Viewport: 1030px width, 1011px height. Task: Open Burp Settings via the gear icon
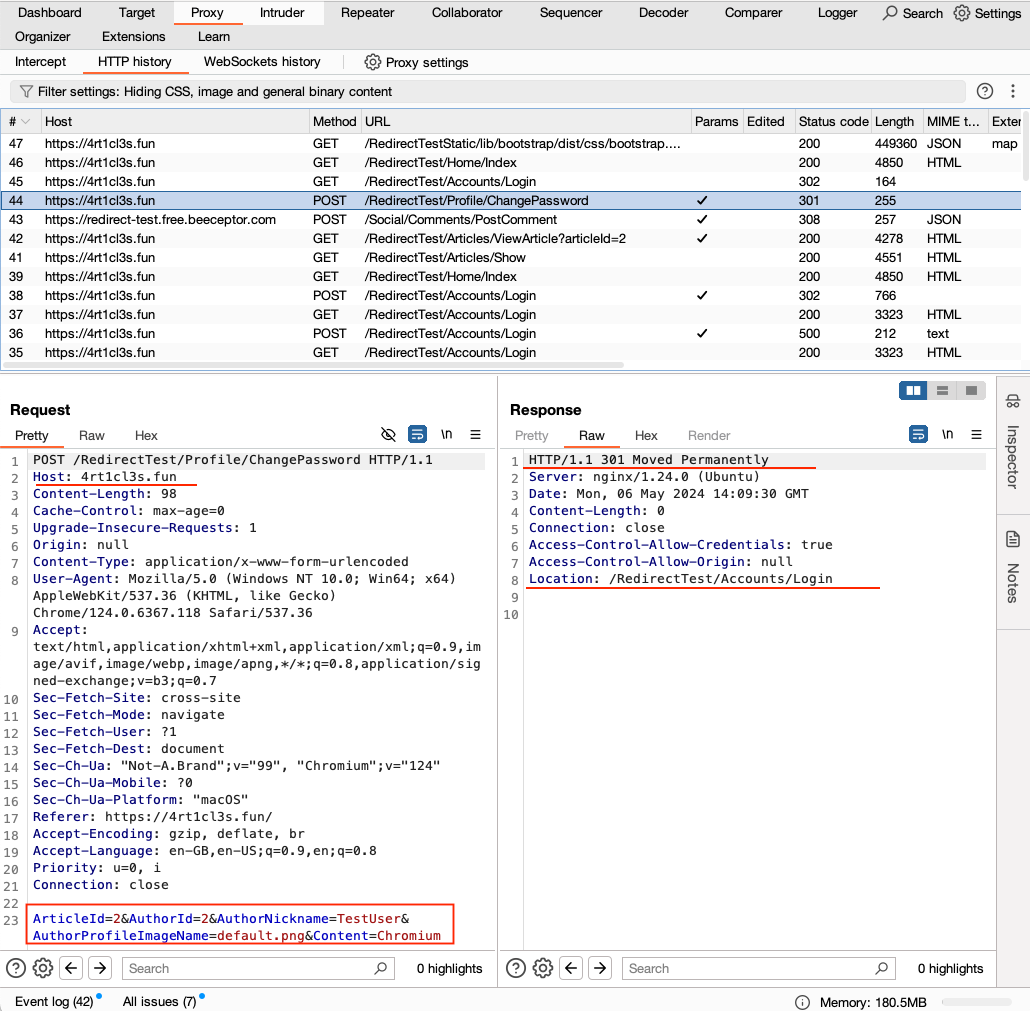[x=960, y=13]
